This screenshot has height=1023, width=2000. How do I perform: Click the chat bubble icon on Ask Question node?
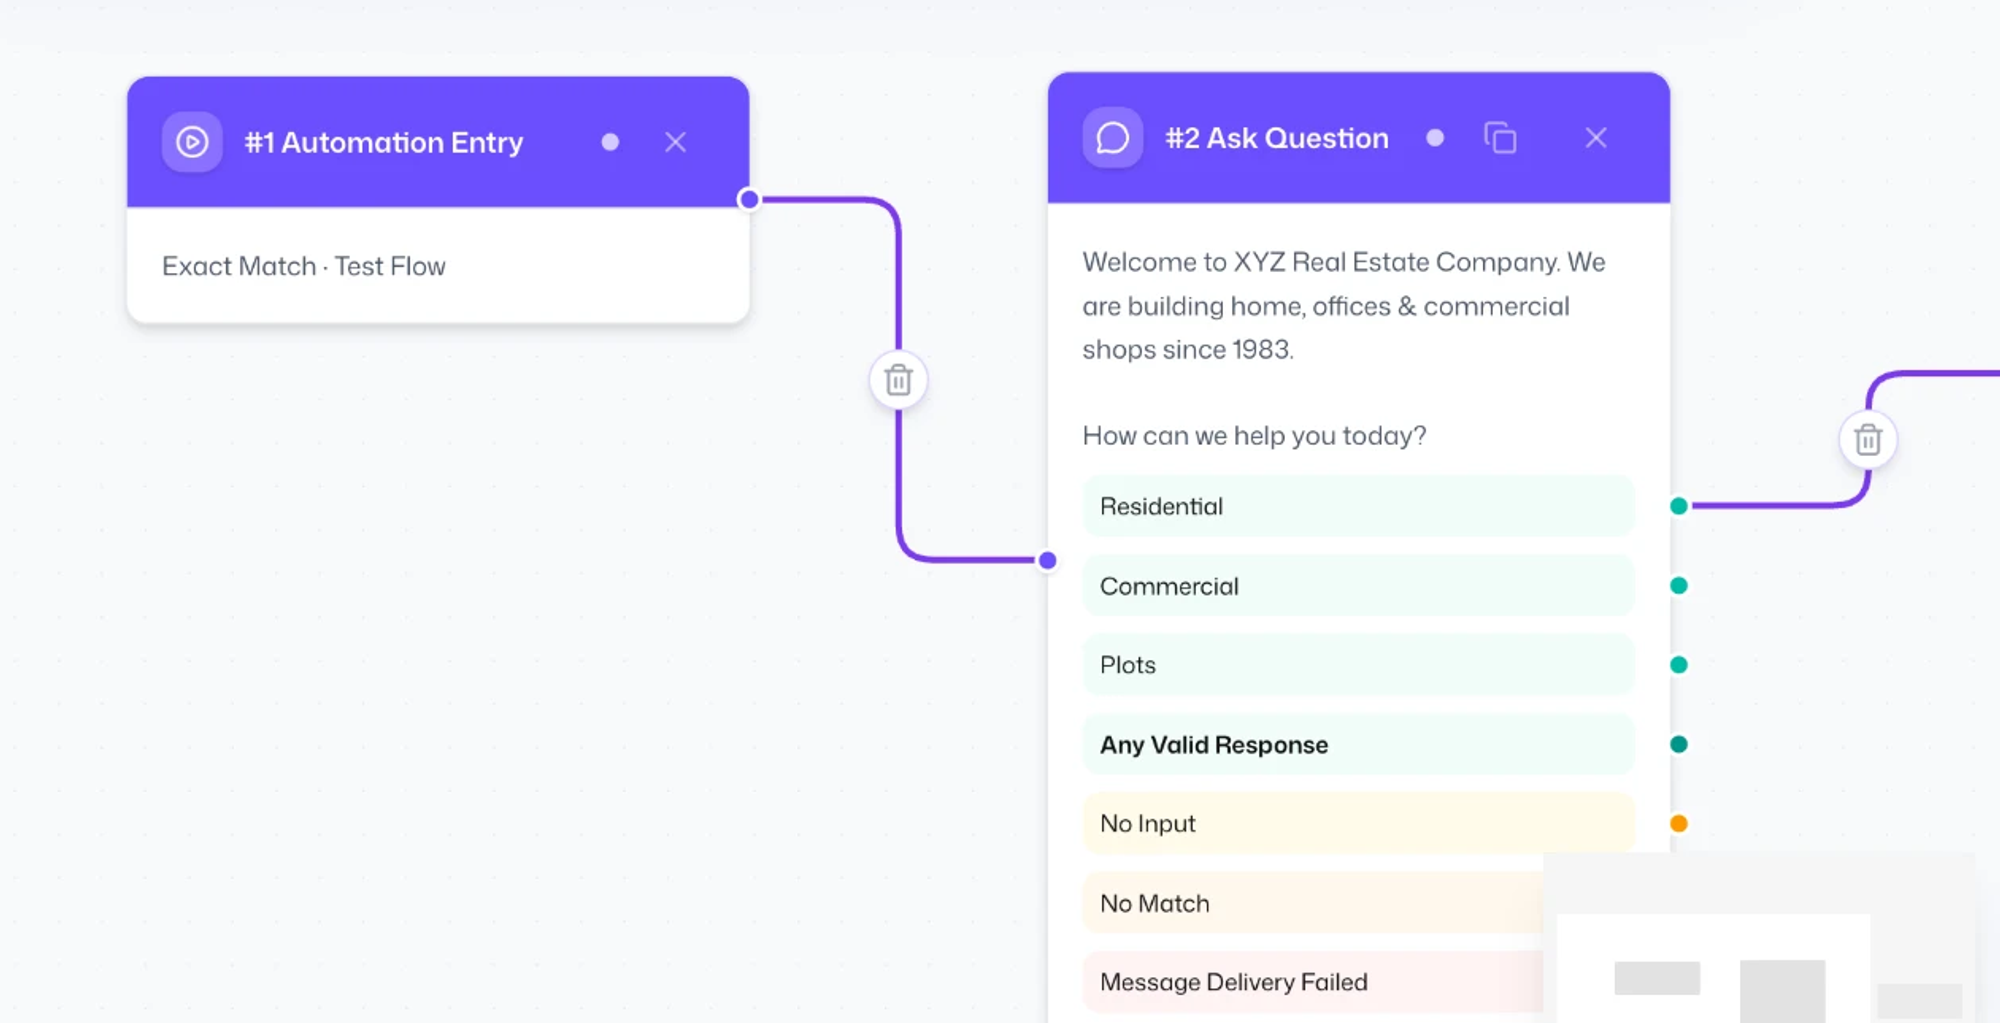point(1112,138)
